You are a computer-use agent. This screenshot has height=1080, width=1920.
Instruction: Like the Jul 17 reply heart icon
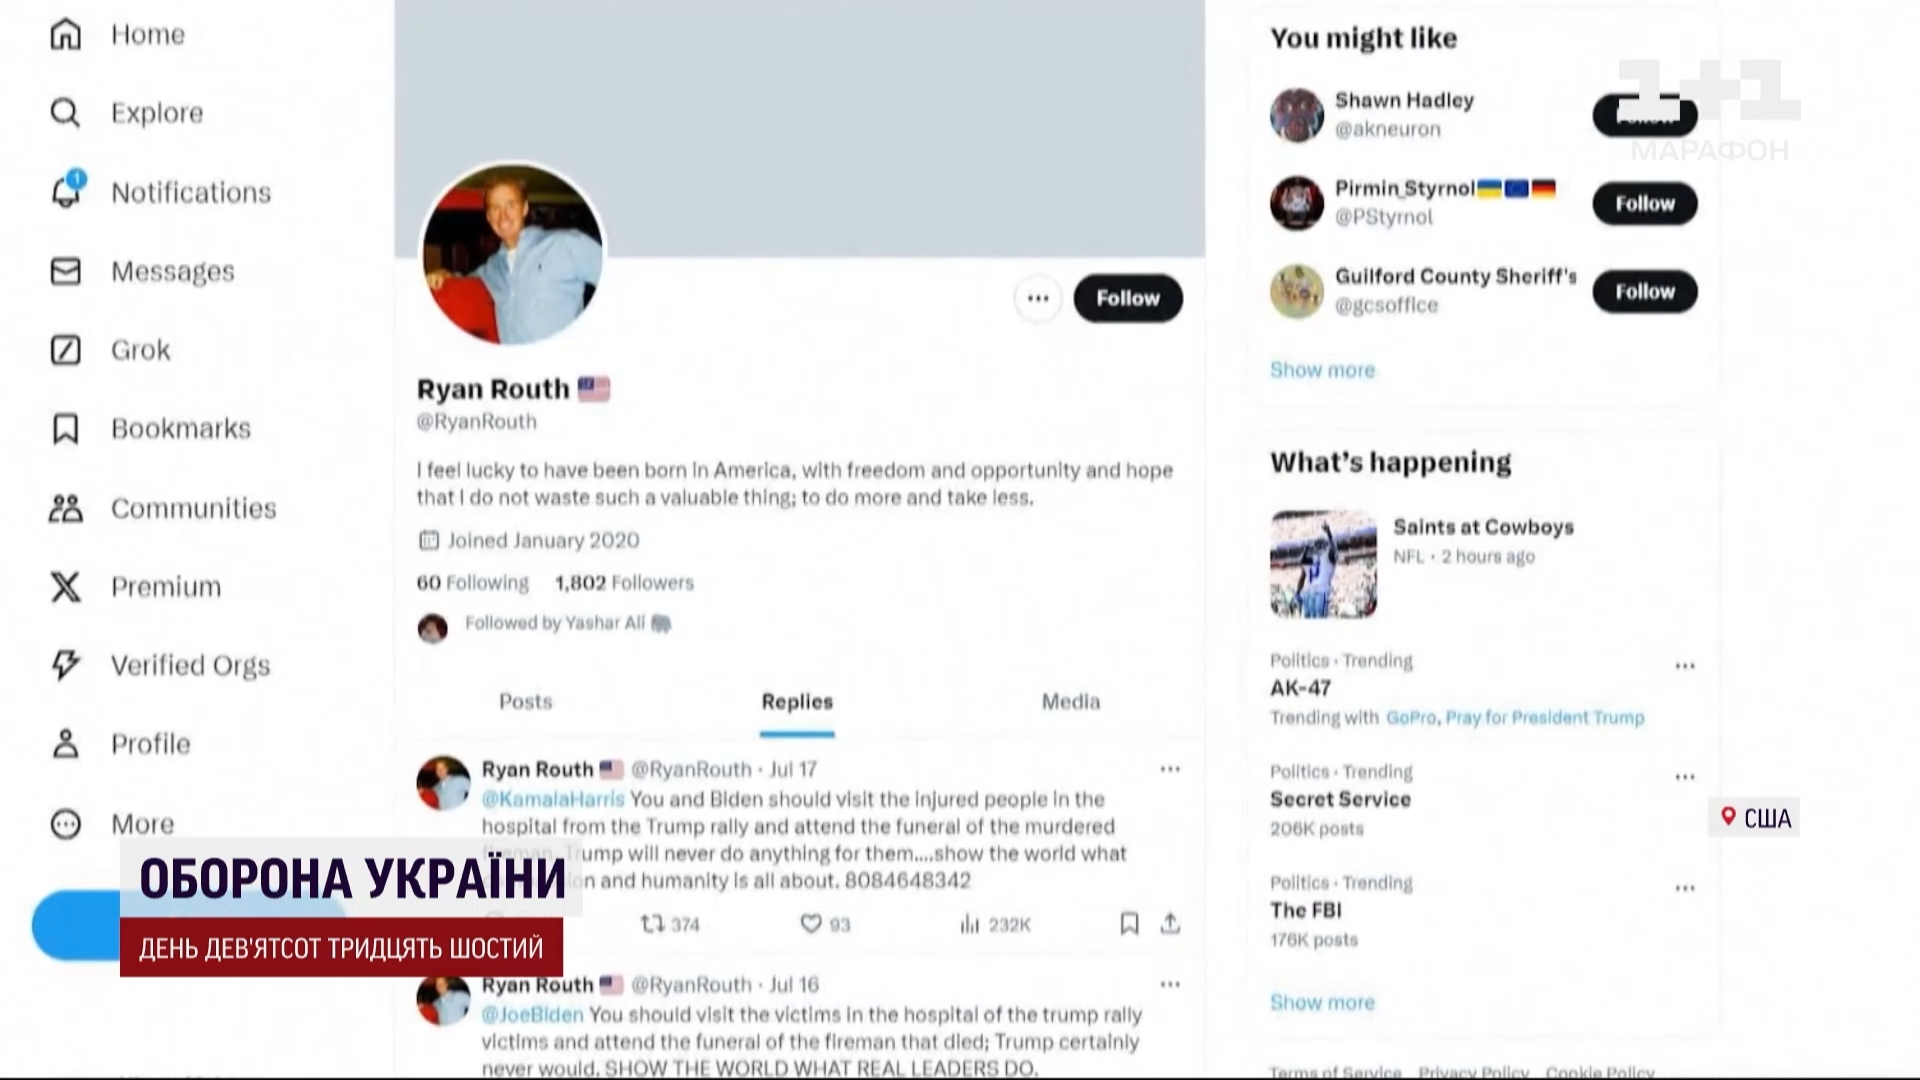point(811,924)
